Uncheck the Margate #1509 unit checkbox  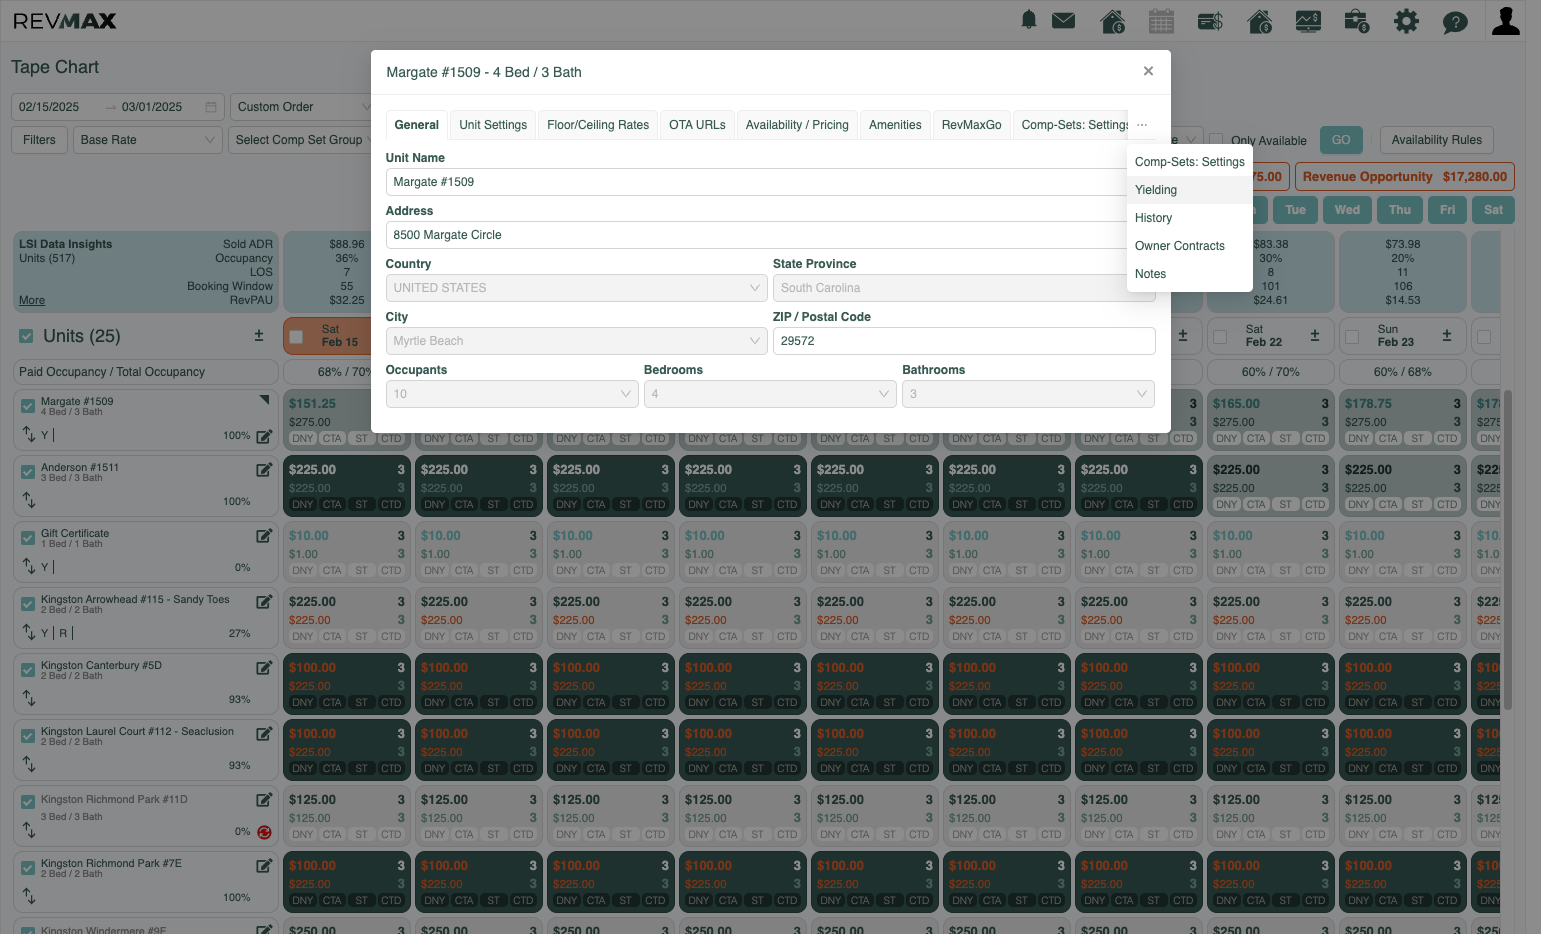click(28, 406)
